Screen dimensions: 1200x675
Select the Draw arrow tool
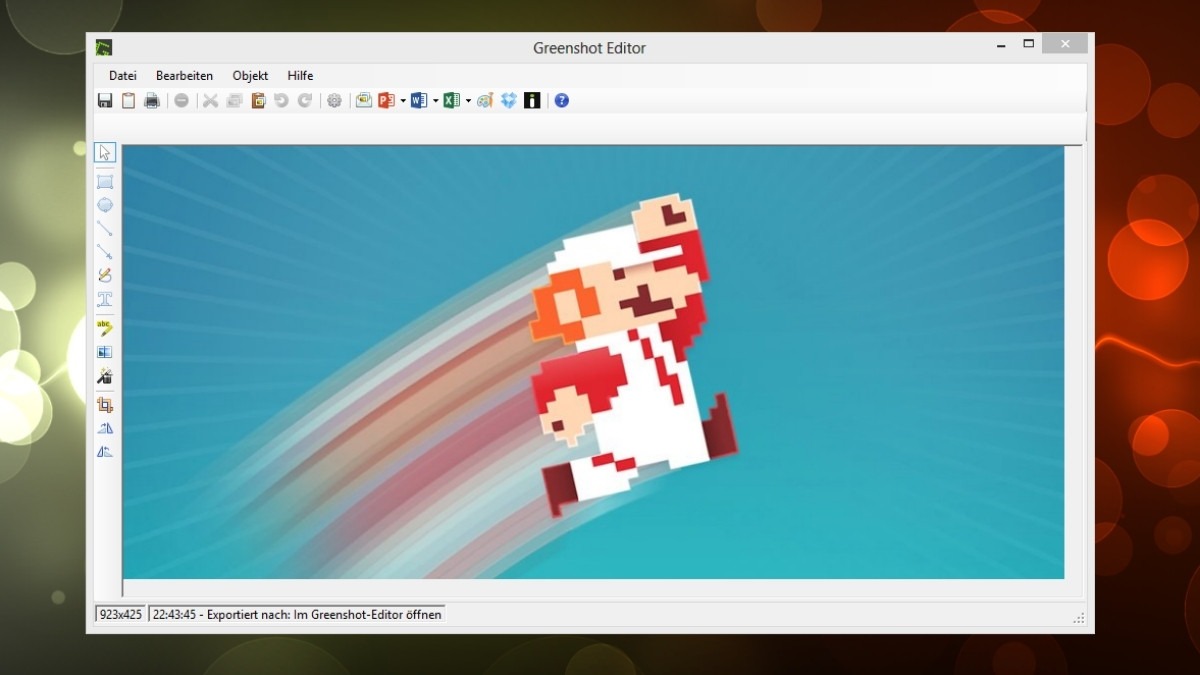pos(105,252)
